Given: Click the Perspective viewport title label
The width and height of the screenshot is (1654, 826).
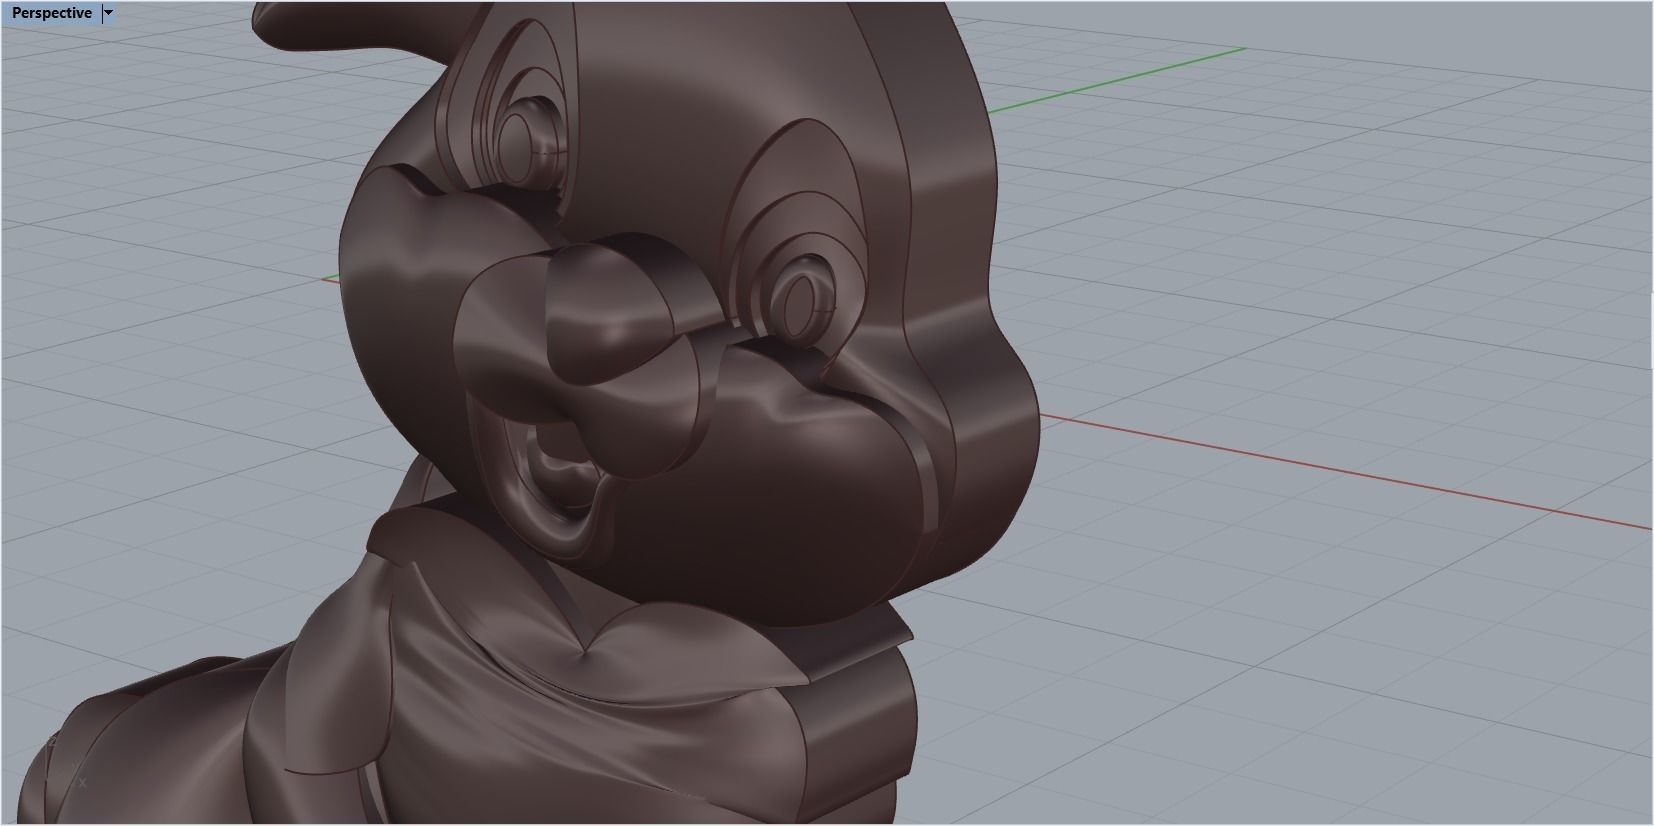Looking at the screenshot, I should (x=51, y=13).
